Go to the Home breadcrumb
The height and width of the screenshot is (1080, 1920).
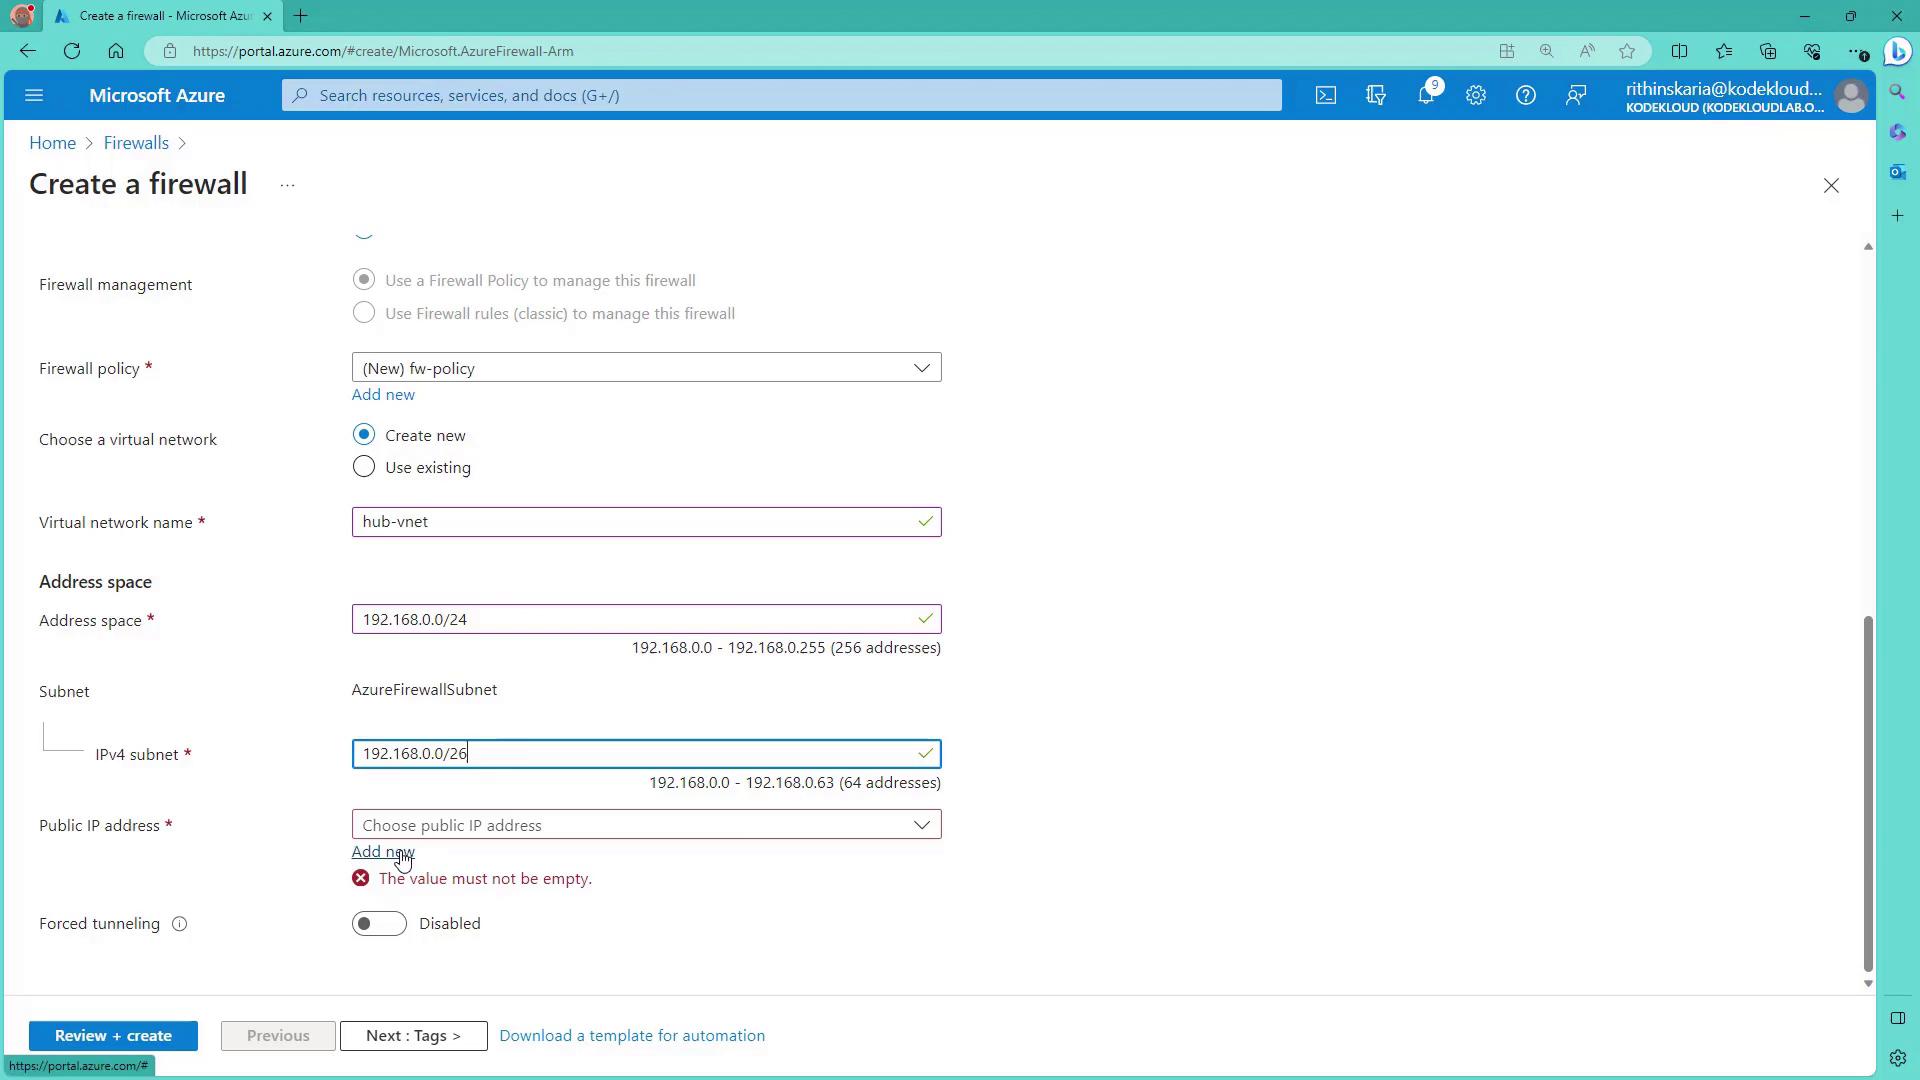click(52, 143)
